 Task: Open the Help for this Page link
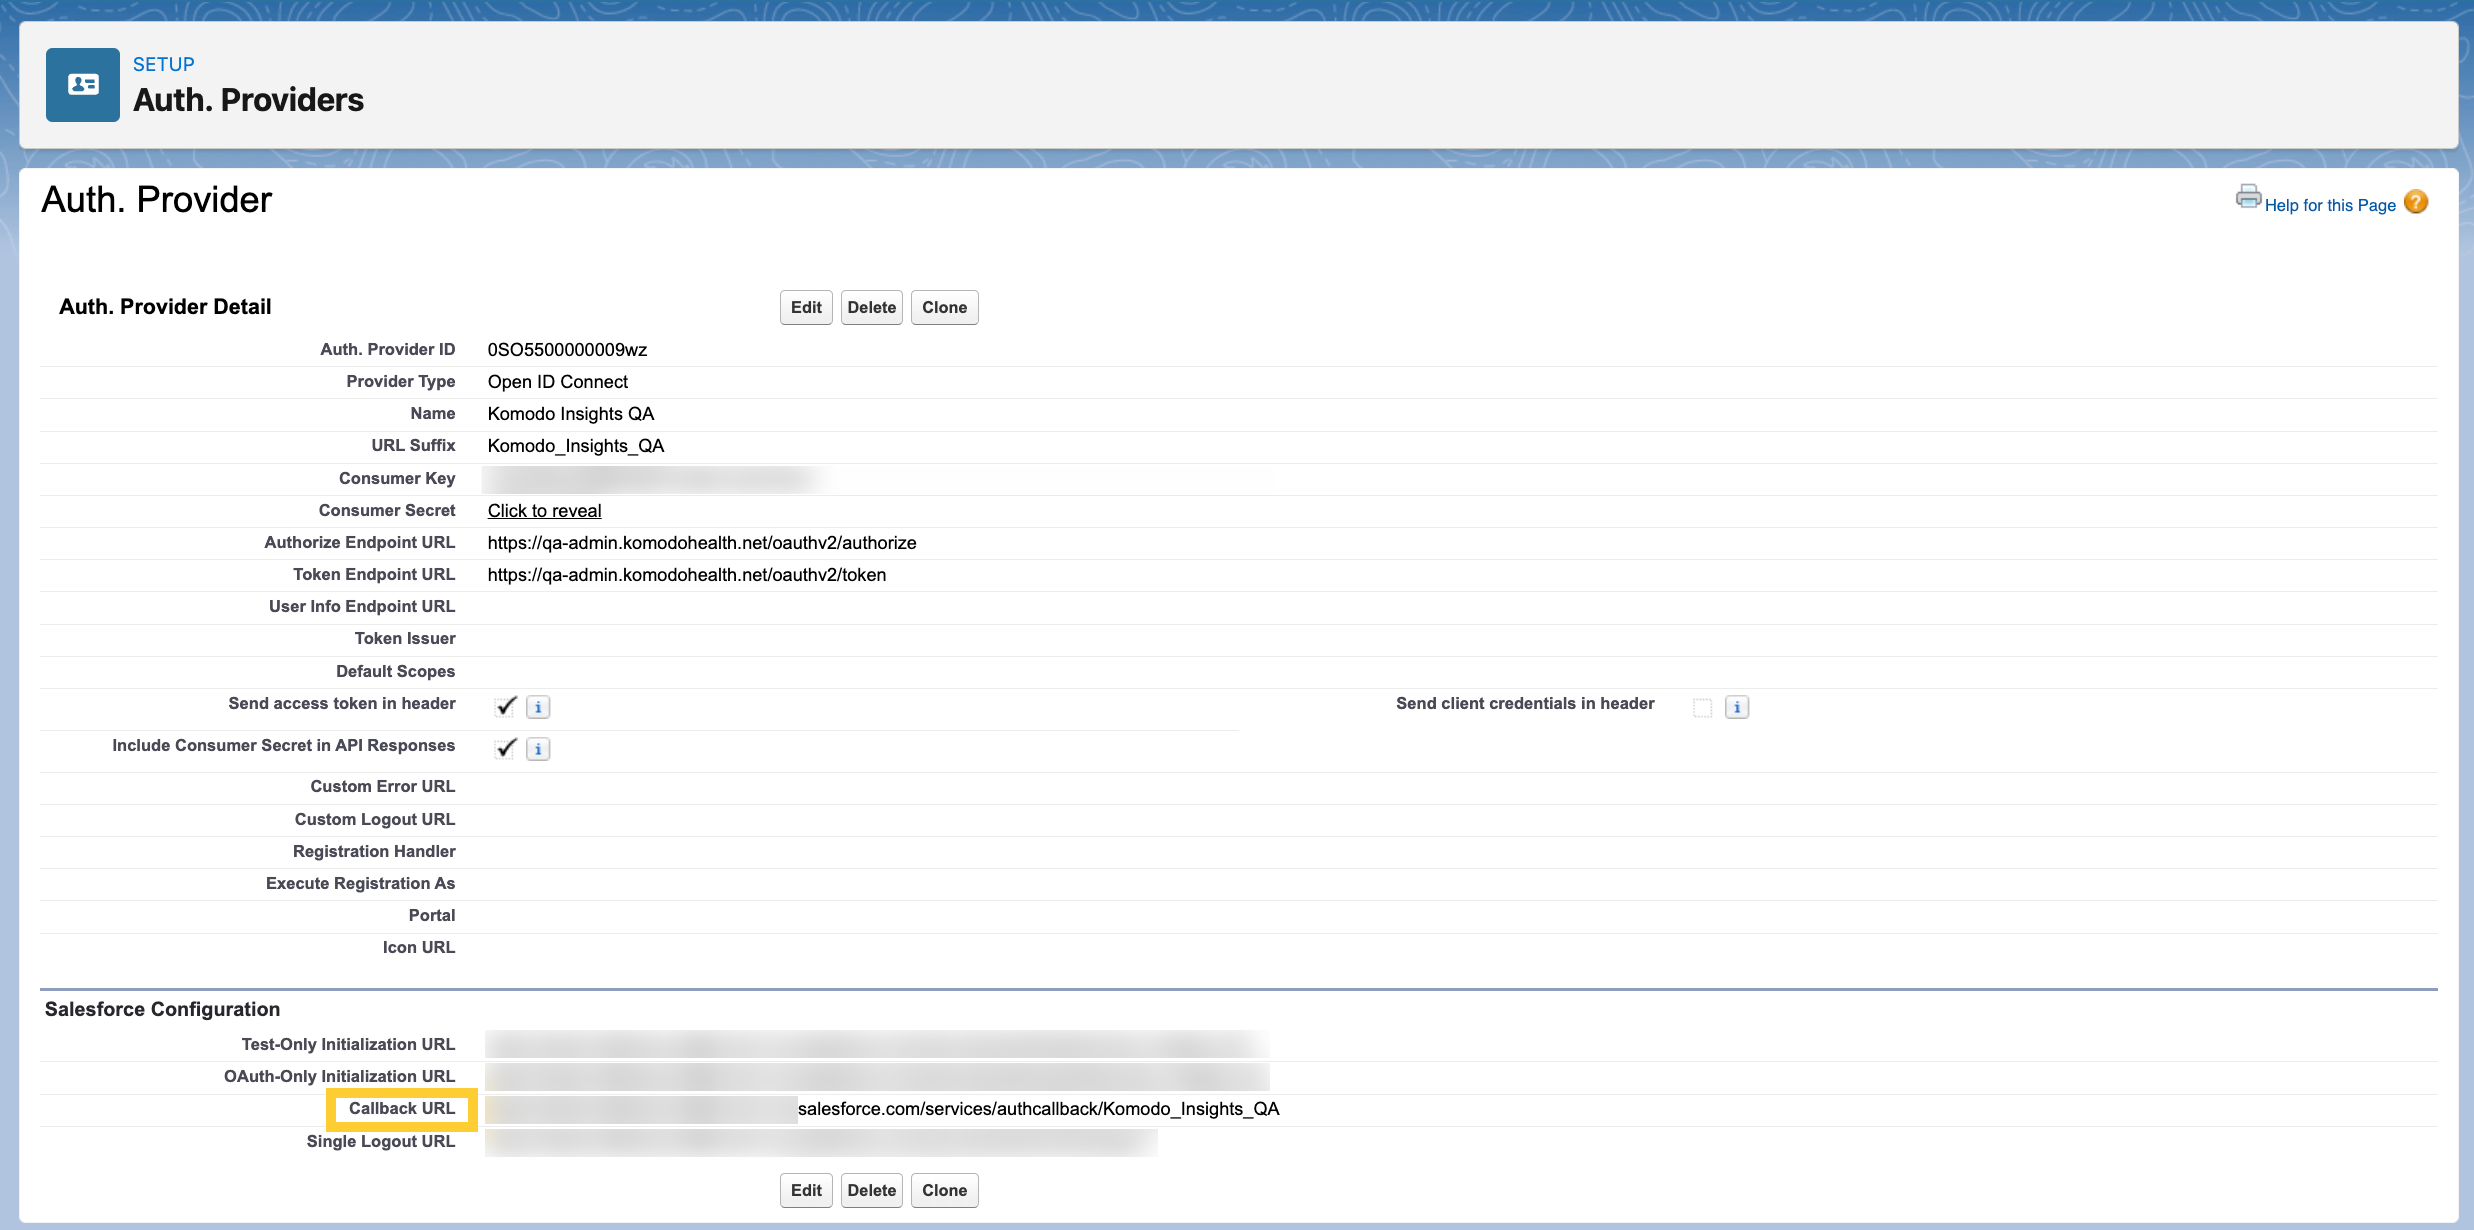[2330, 205]
